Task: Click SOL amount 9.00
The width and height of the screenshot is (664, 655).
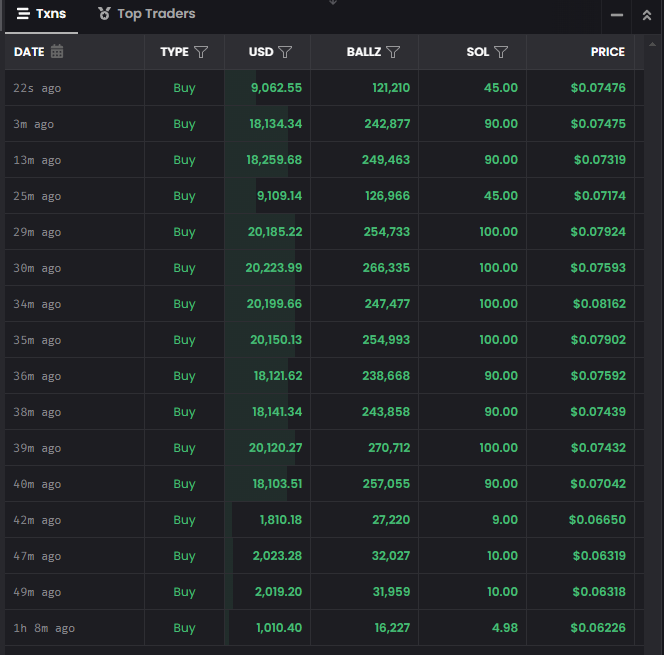Action: point(505,520)
